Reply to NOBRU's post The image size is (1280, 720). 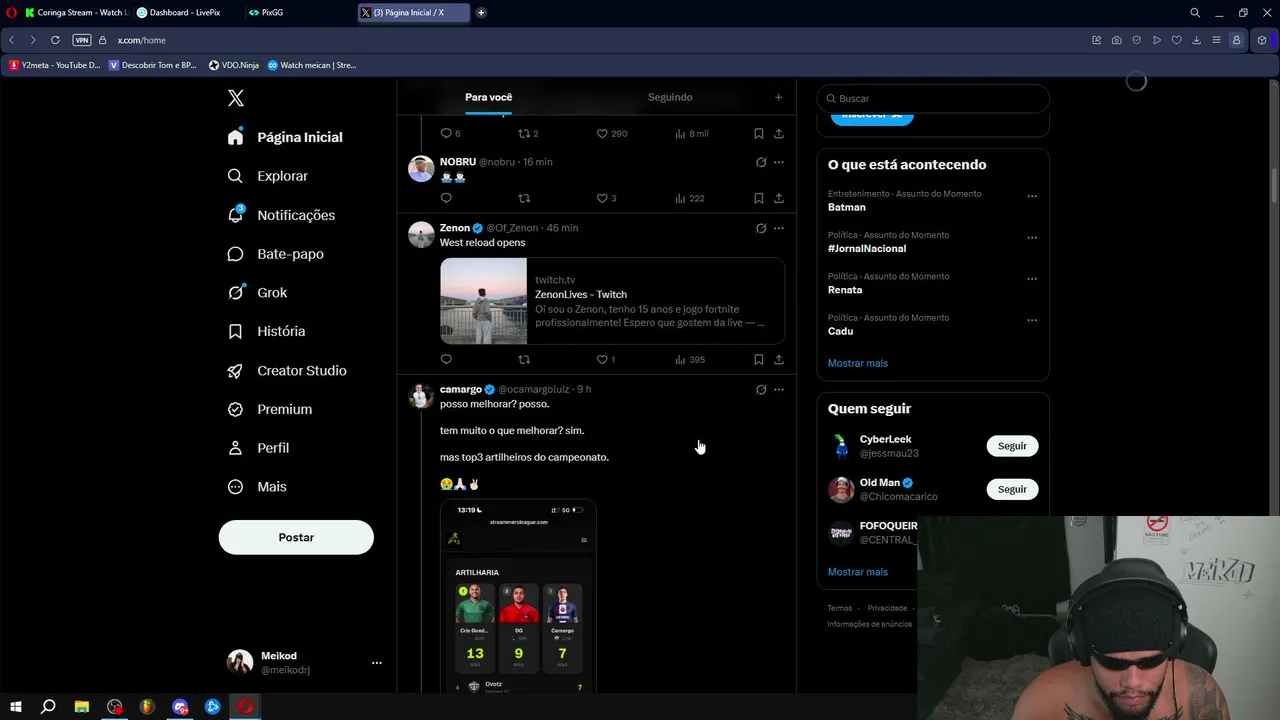pos(446,198)
